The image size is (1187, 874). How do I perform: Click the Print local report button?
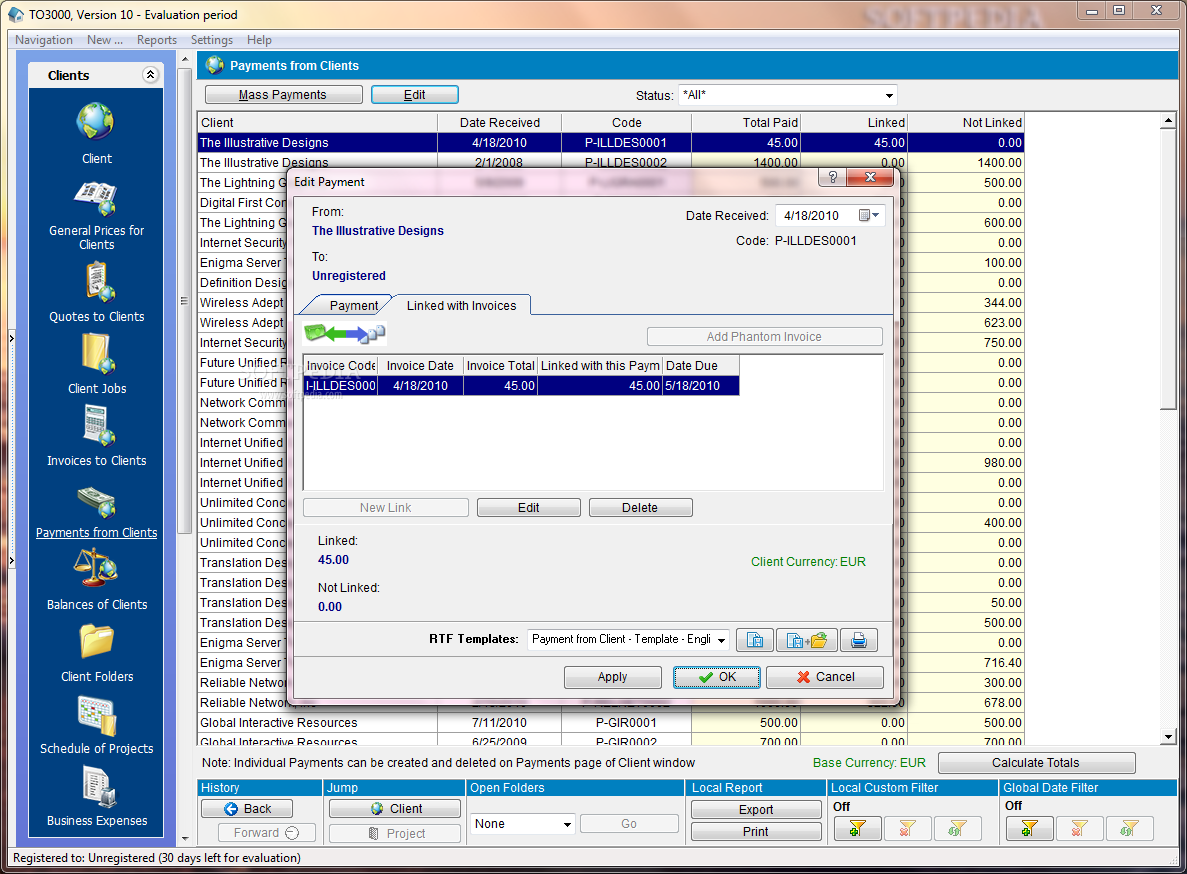(756, 832)
